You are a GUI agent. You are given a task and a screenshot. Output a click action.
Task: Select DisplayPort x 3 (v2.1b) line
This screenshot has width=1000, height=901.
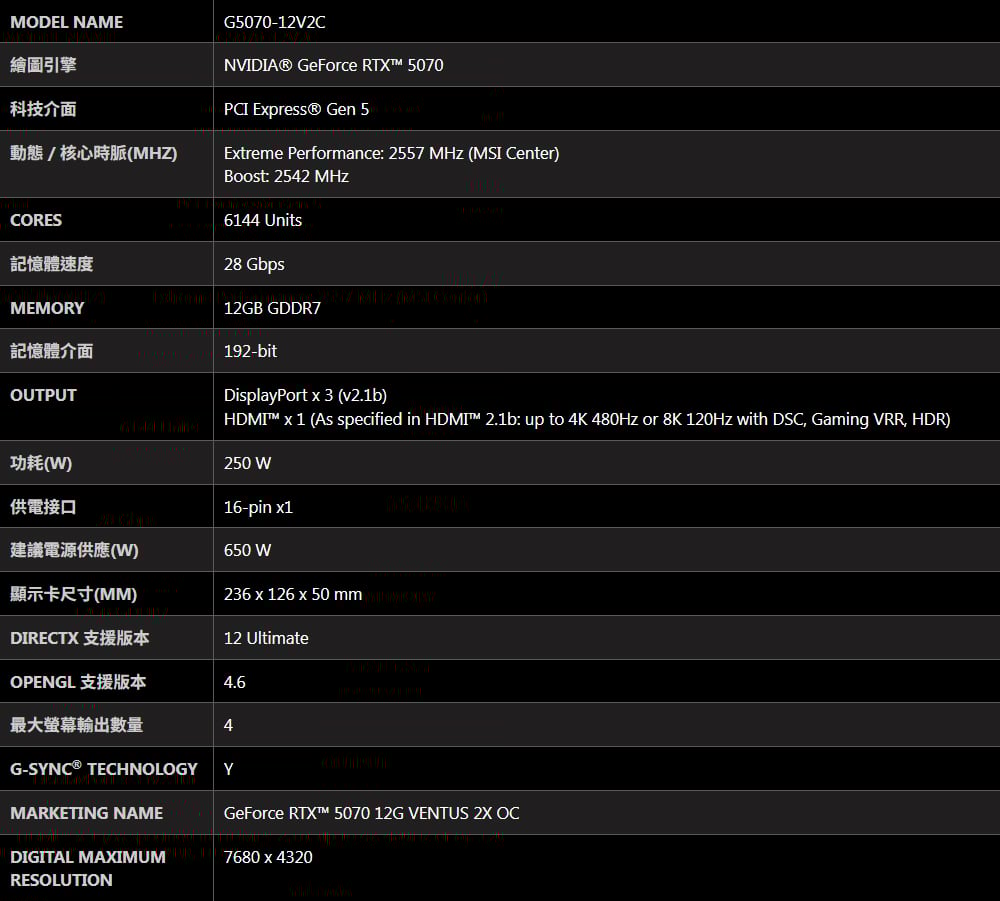[305, 395]
